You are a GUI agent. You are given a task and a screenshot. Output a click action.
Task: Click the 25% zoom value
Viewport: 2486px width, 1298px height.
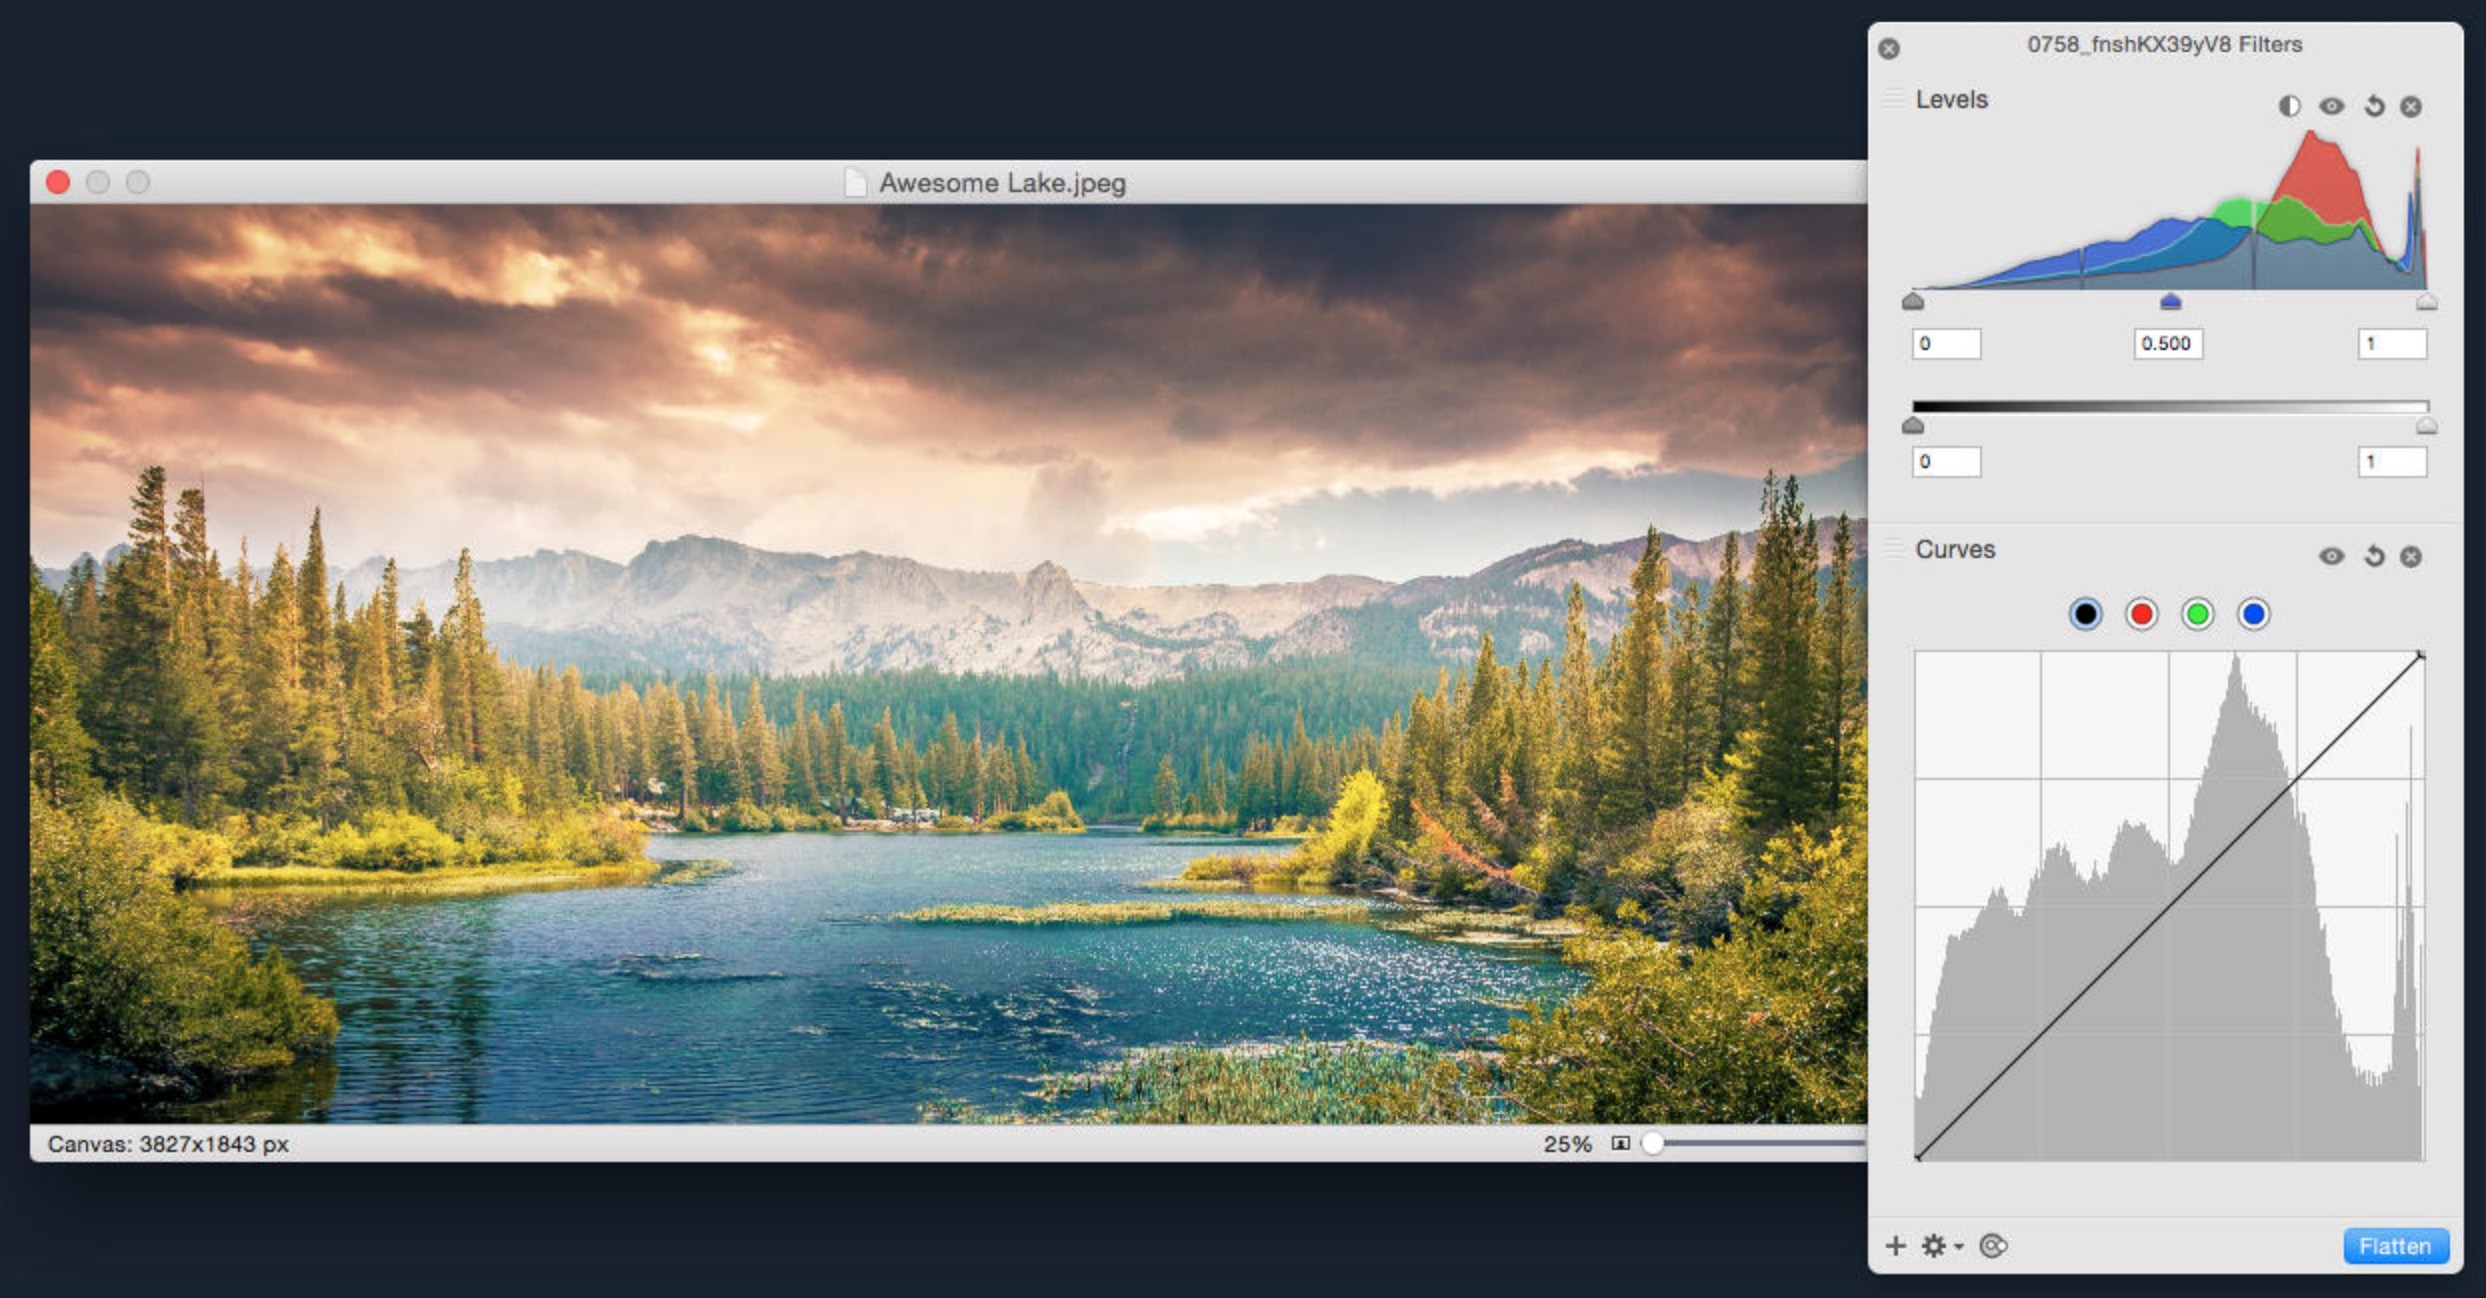[1567, 1144]
